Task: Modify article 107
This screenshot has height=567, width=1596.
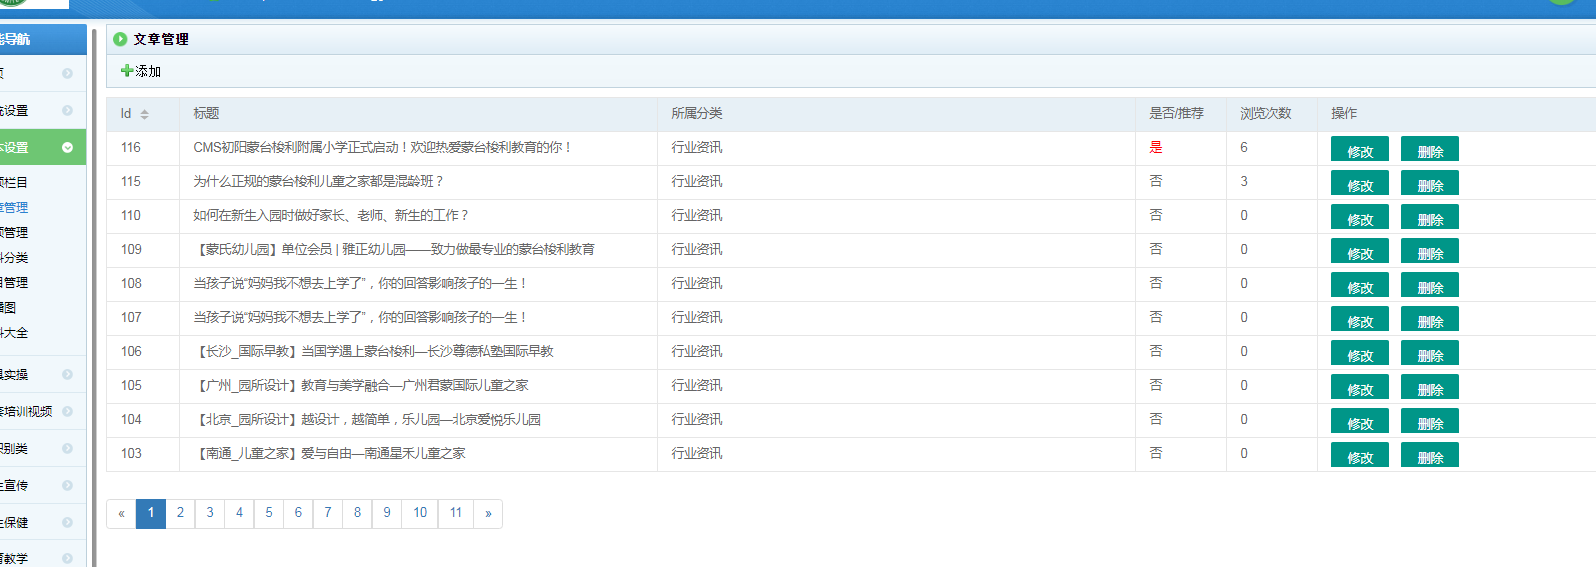Action: tap(1360, 319)
